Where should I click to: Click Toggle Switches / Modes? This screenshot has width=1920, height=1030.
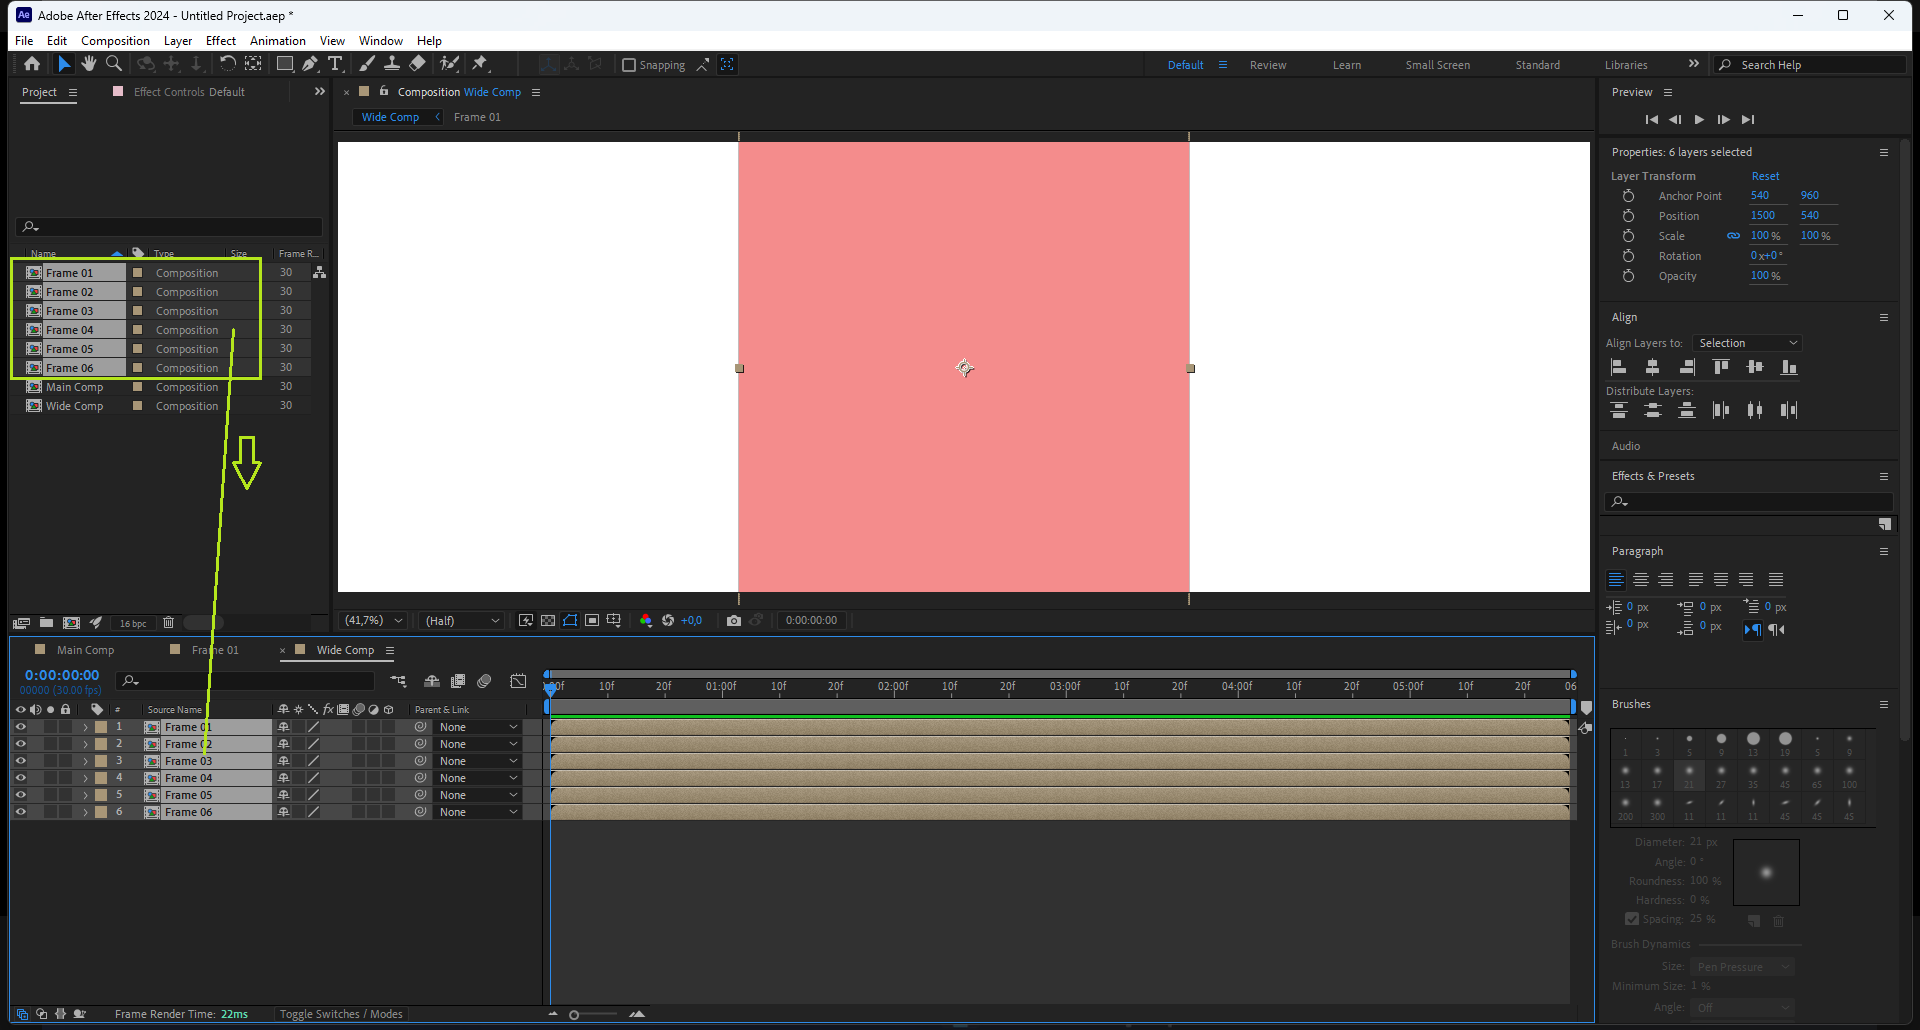pyautogui.click(x=341, y=1014)
